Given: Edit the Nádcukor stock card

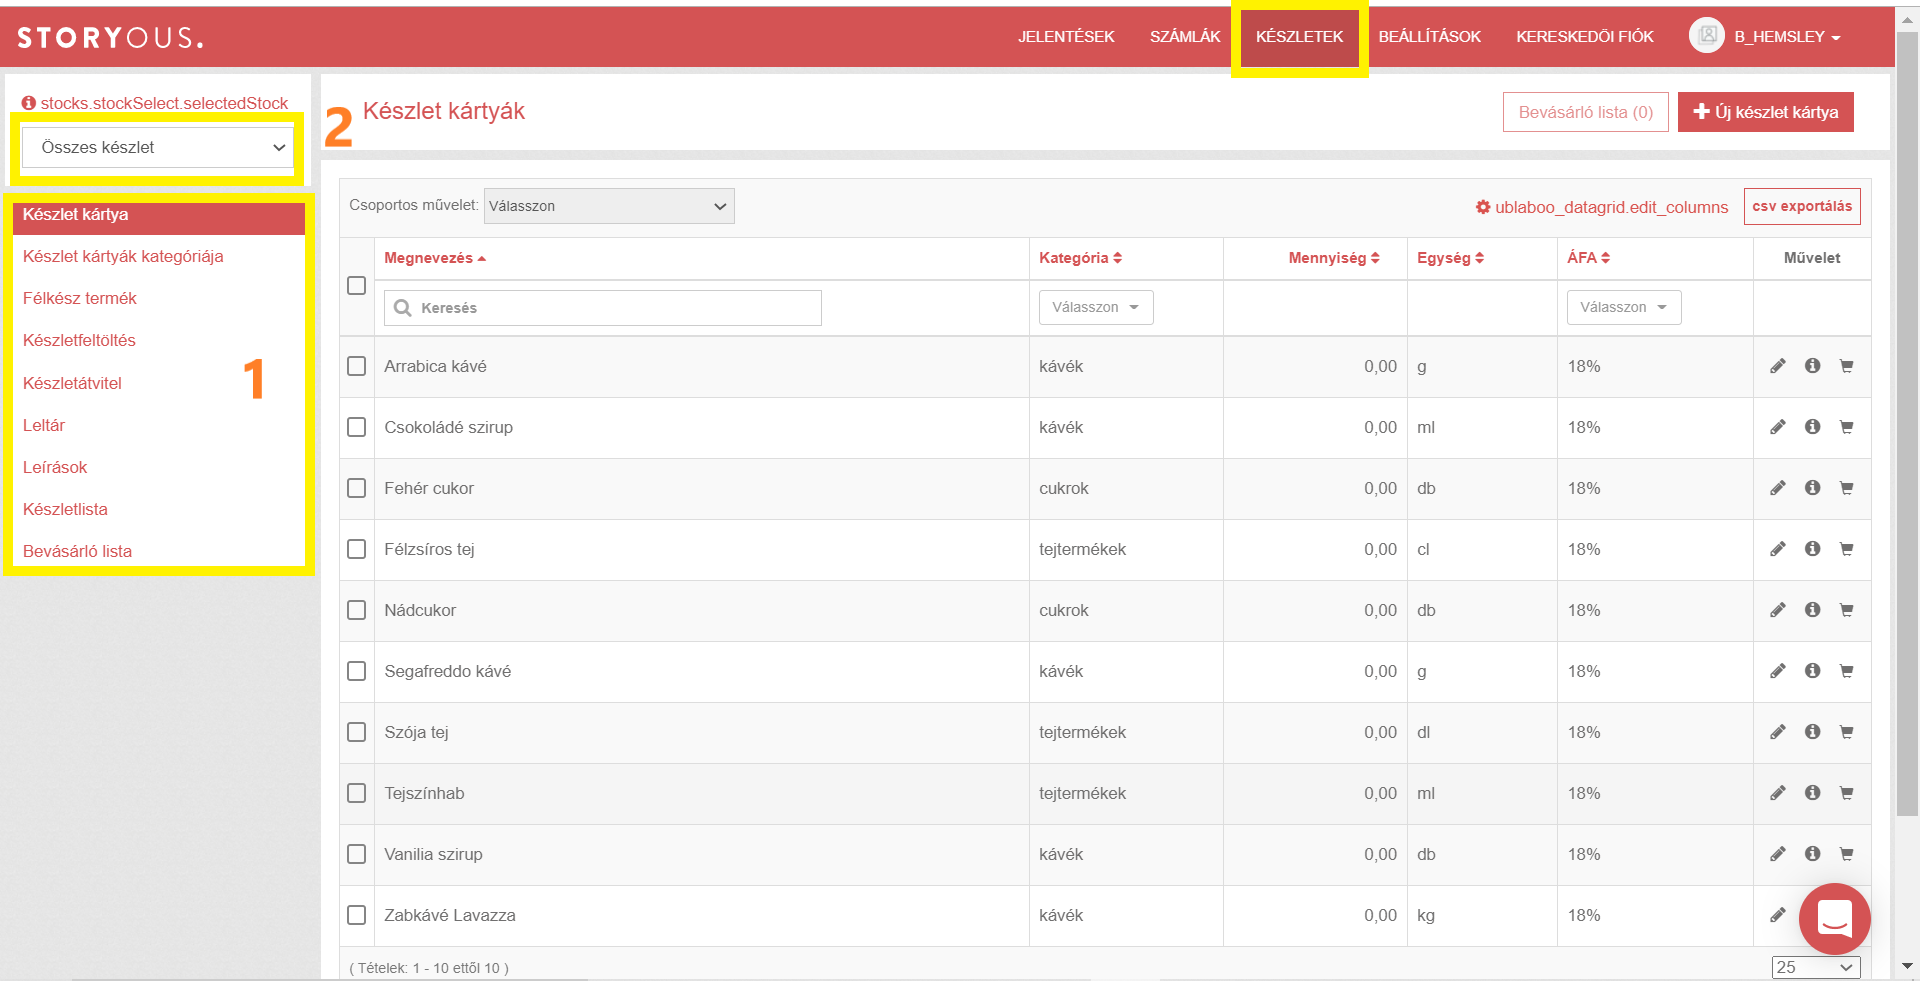Looking at the screenshot, I should click(x=1777, y=610).
